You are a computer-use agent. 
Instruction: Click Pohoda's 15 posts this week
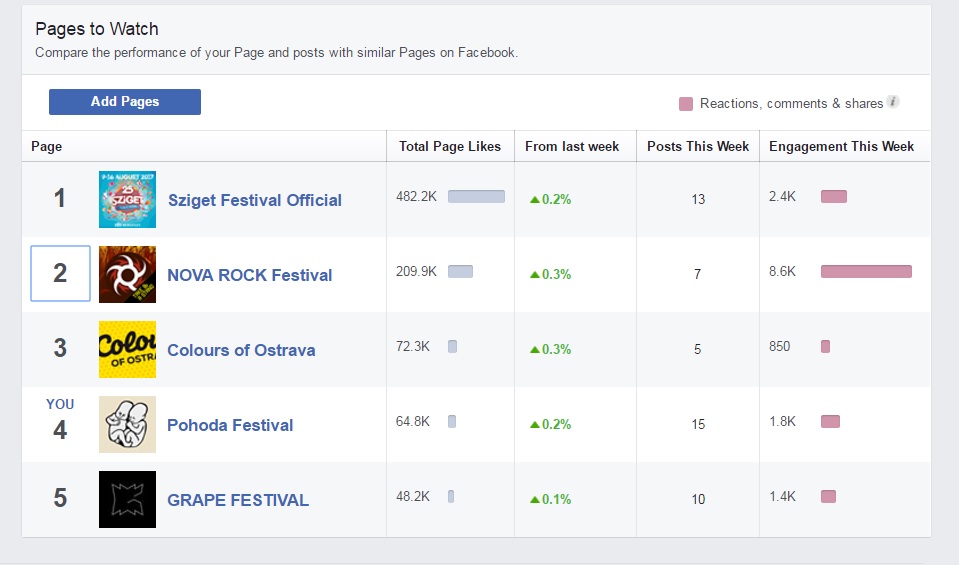(698, 424)
